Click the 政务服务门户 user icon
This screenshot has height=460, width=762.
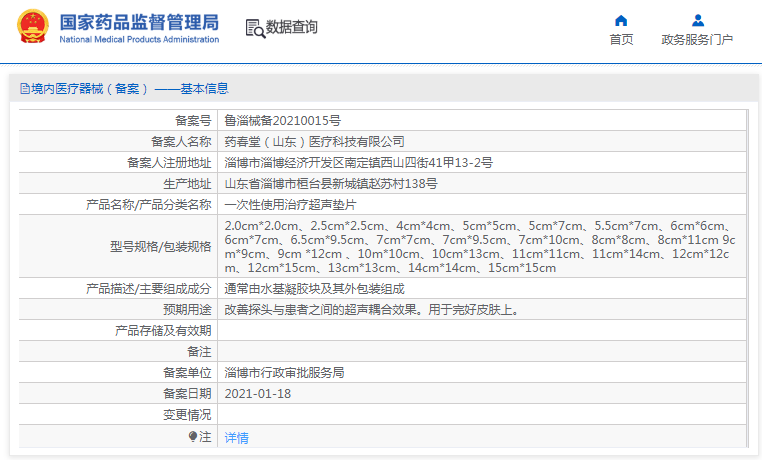point(698,20)
